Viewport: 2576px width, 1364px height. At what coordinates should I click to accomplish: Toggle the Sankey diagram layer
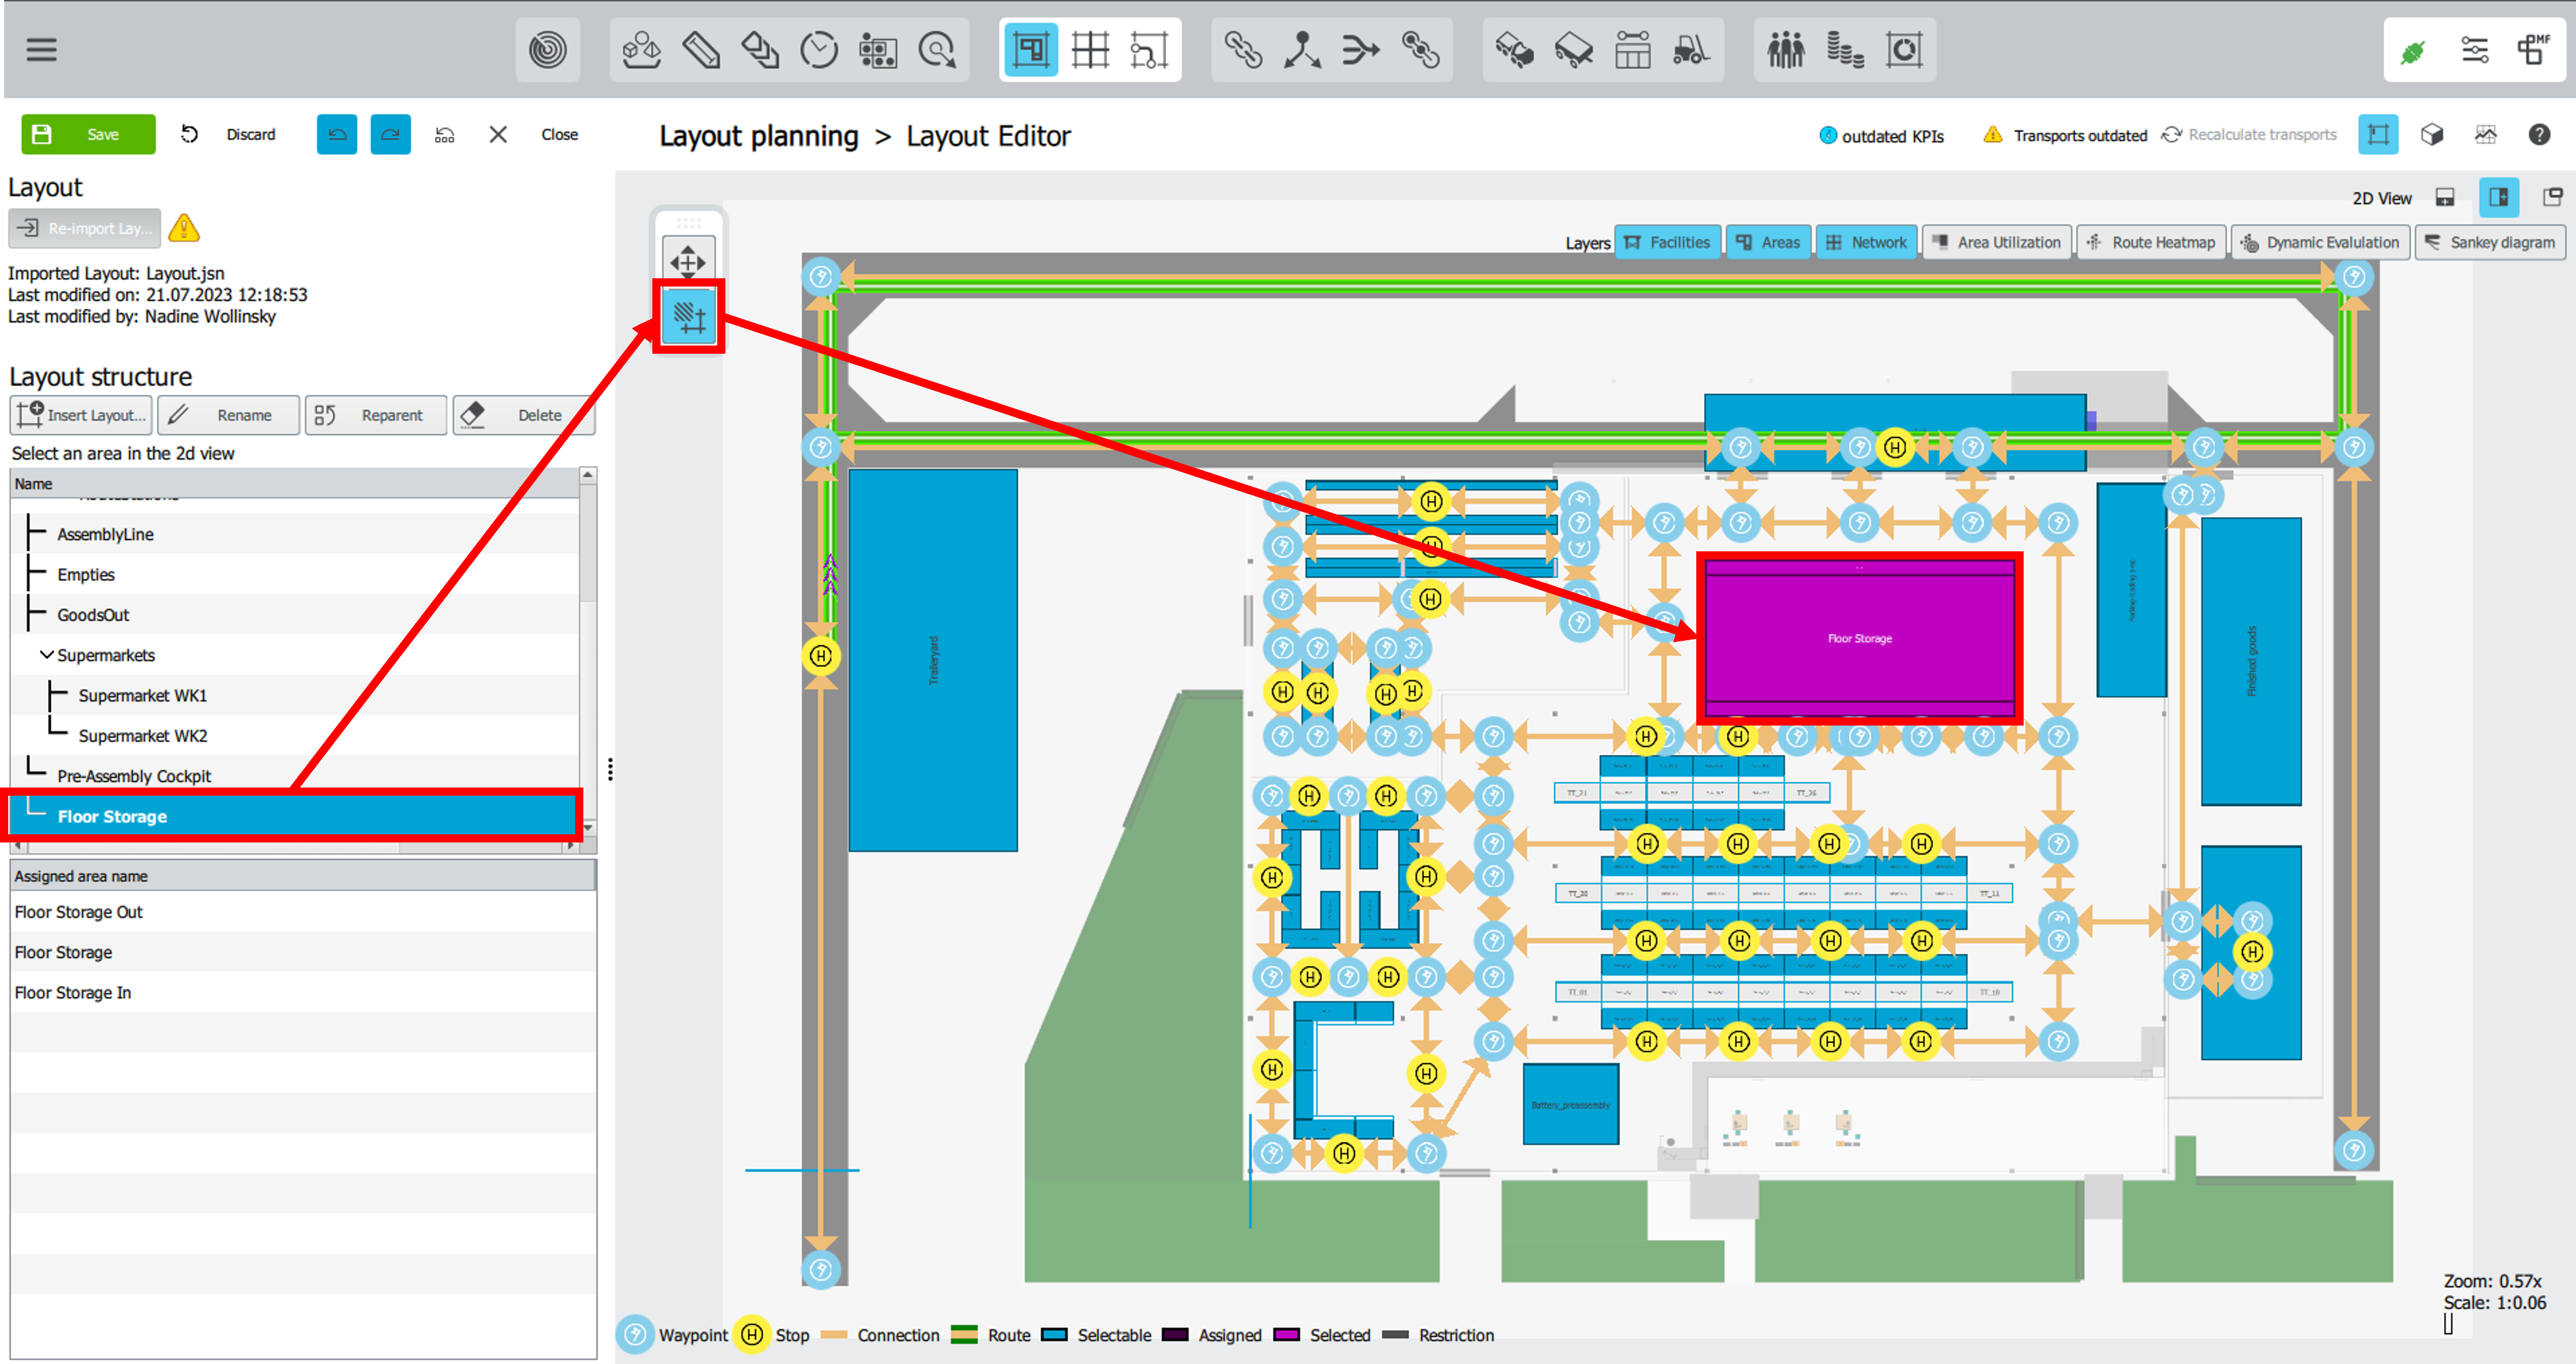(x=2489, y=242)
